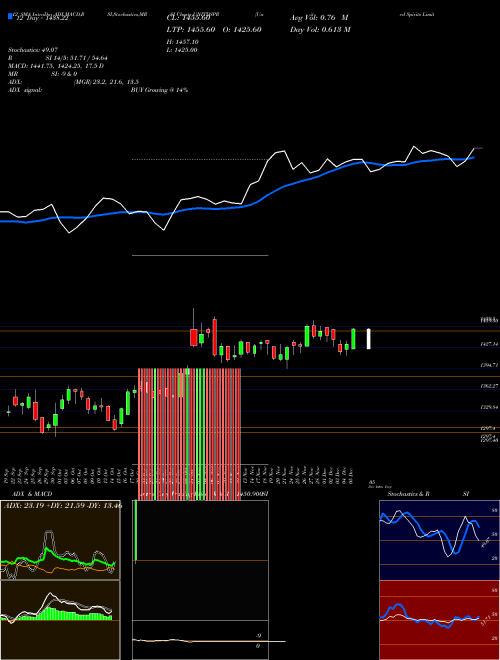Select the ADX (MGR) 23.2, 21.6 values
This screenshot has height=660, width=500.
73,82
